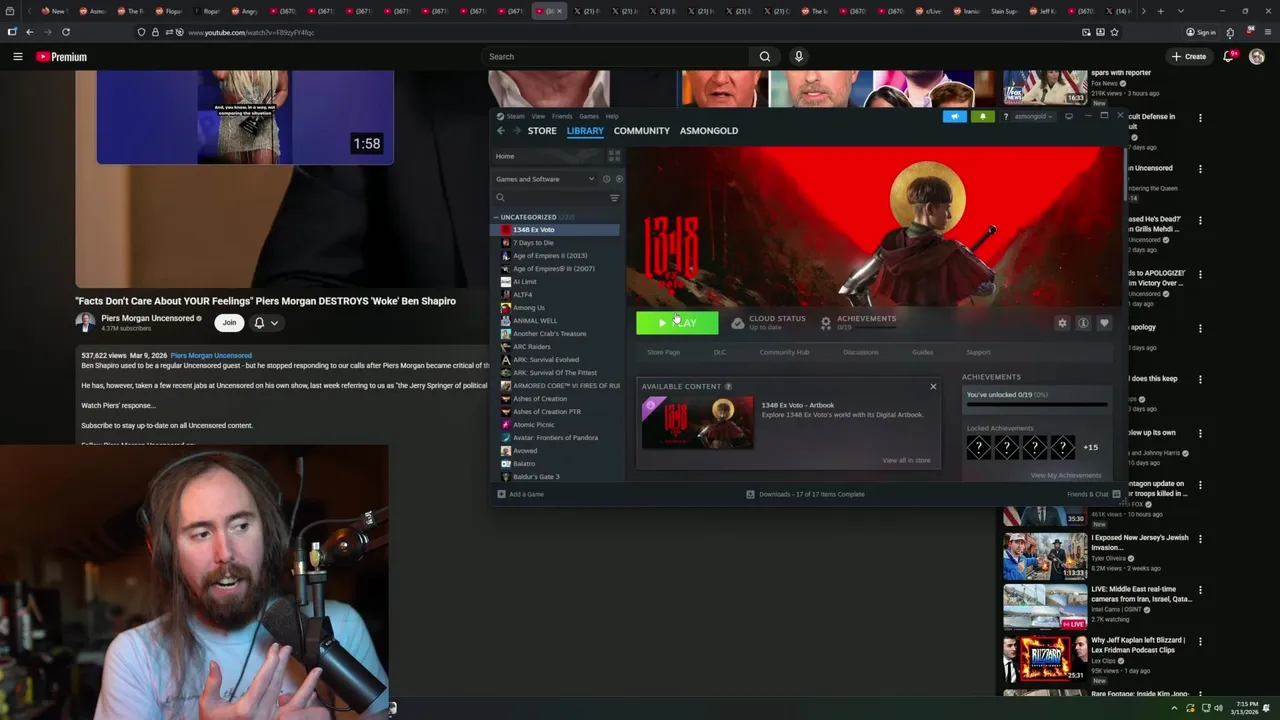
Task: Open more options for 'Why Jeff Kaplan left Blizzard'
Action: [1200, 642]
